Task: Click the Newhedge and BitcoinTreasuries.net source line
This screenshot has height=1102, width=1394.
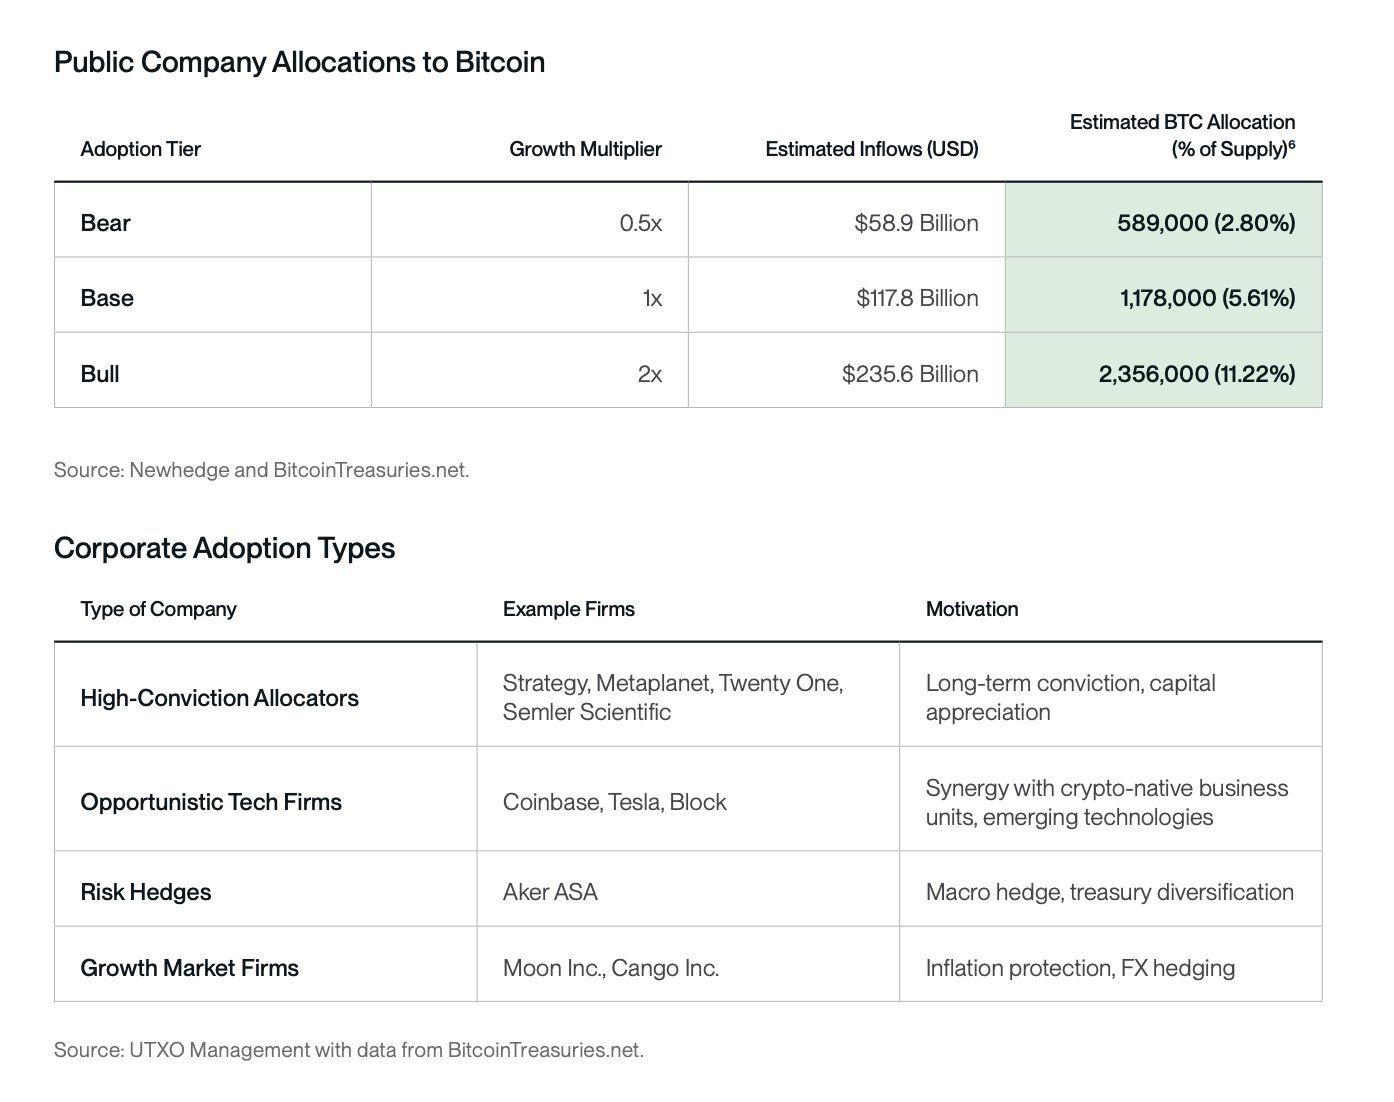Action: point(261,470)
